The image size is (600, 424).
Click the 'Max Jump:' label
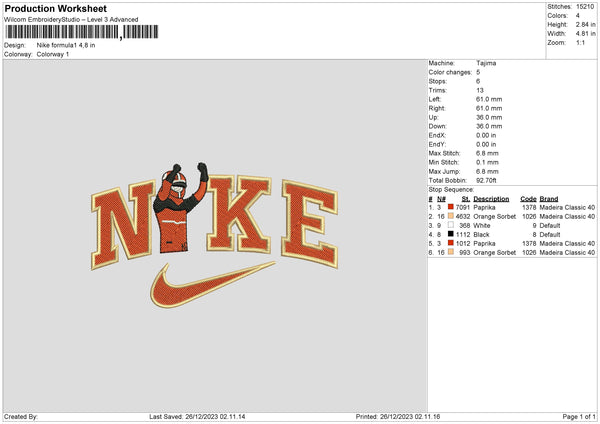click(444, 171)
